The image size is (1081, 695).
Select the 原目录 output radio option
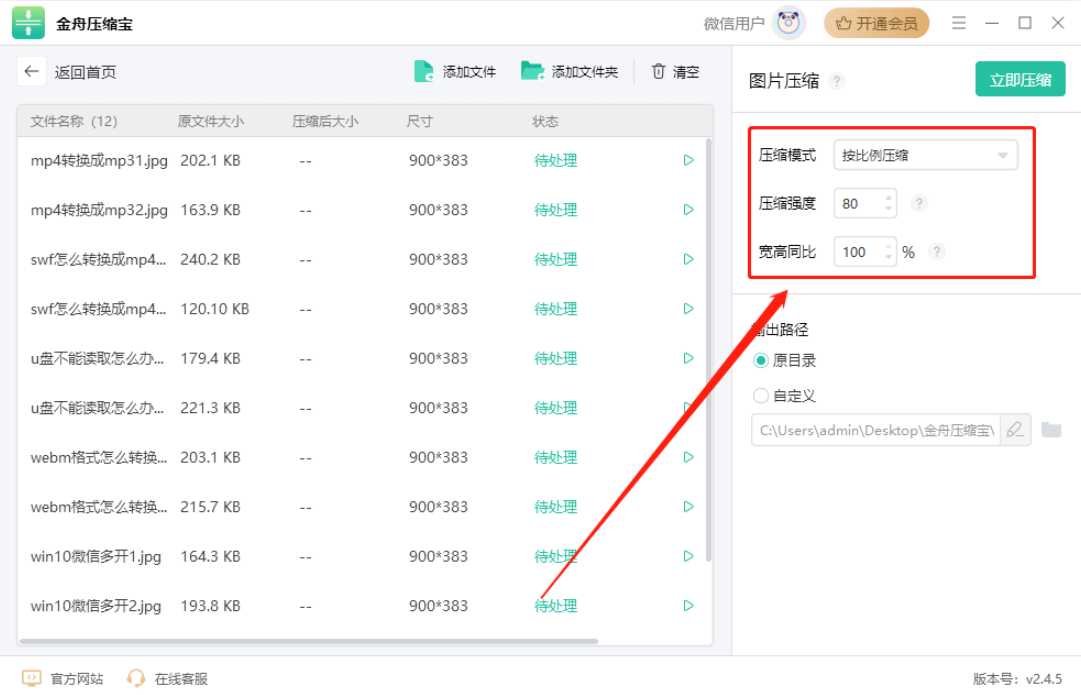coord(761,360)
